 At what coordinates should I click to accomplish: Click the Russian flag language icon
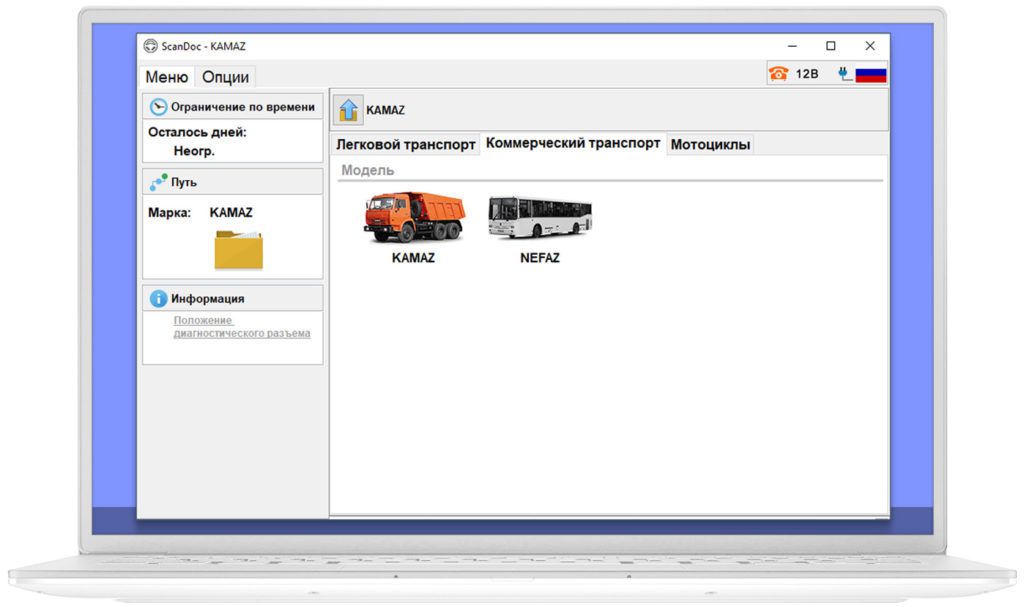[871, 74]
